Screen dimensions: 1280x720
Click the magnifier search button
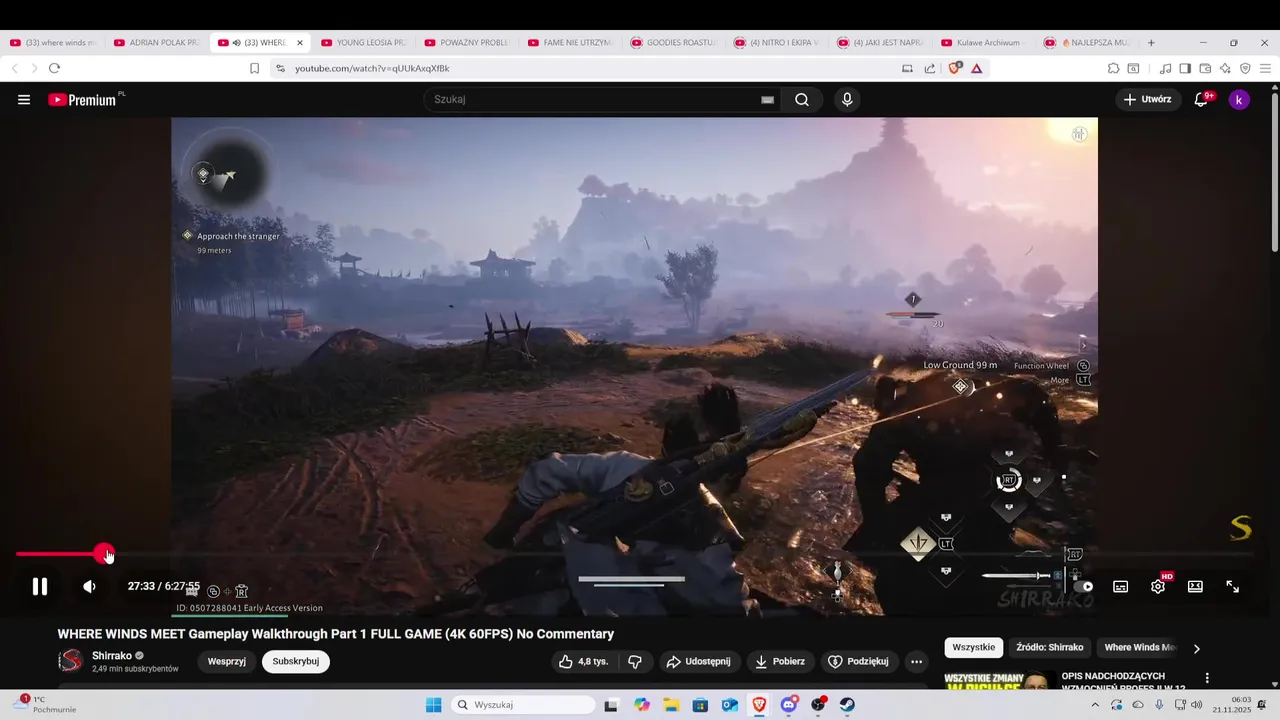[802, 99]
